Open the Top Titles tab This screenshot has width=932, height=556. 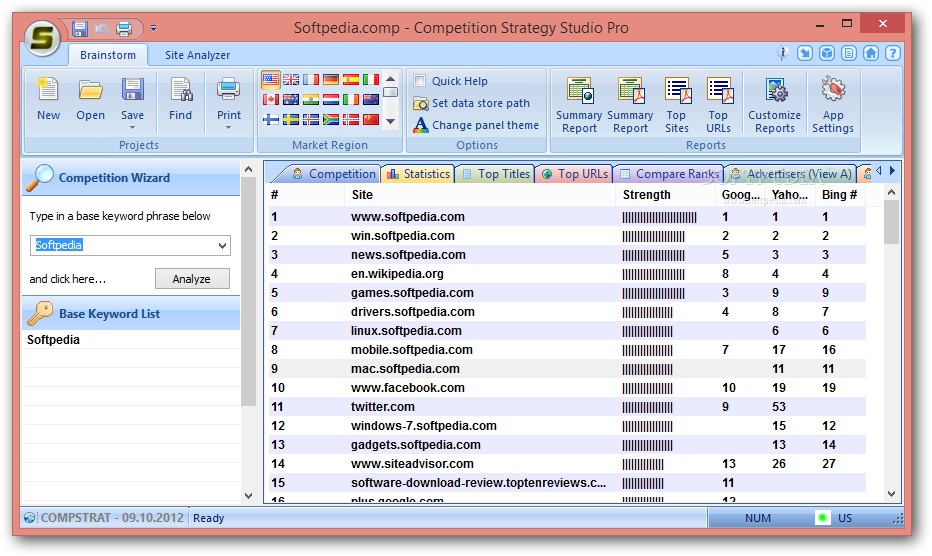tap(496, 174)
